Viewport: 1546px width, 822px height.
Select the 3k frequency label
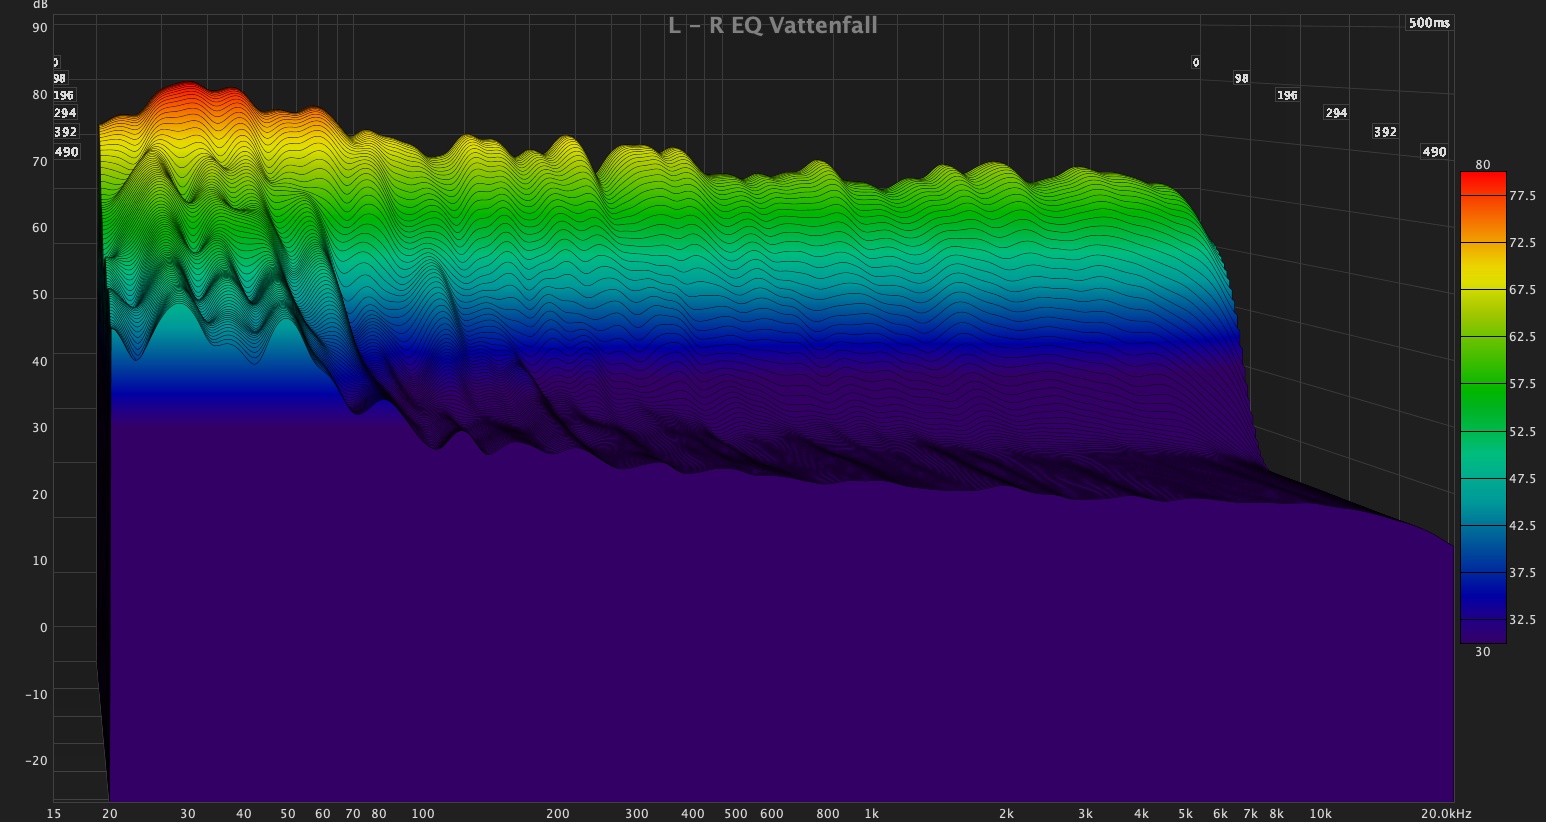[1086, 813]
